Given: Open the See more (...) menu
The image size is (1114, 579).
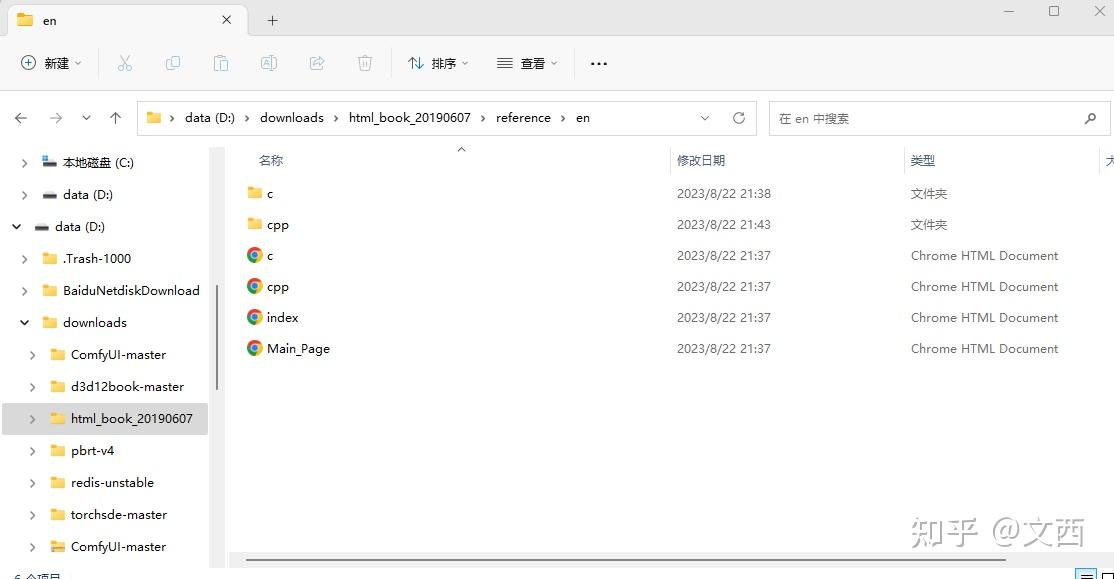Looking at the screenshot, I should [x=598, y=62].
